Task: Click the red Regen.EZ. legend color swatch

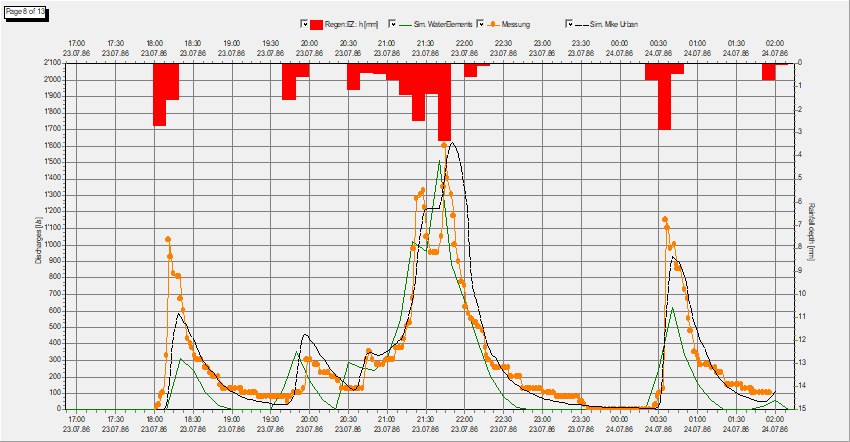Action: point(316,22)
